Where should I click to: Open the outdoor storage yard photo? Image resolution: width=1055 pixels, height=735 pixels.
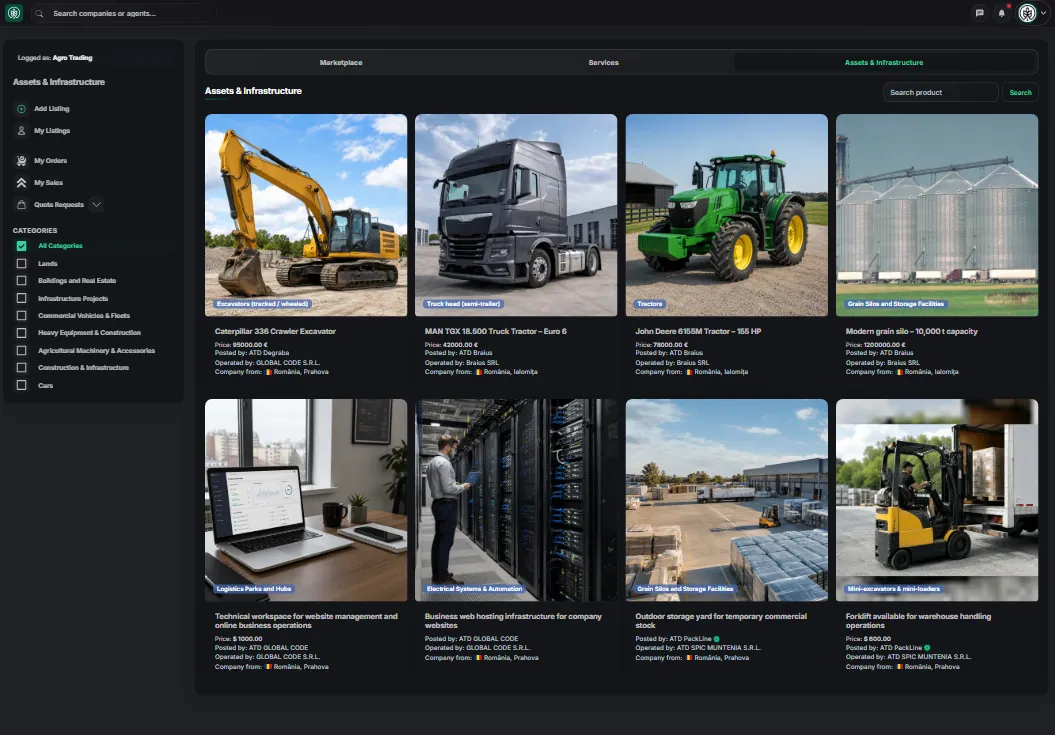coord(727,500)
